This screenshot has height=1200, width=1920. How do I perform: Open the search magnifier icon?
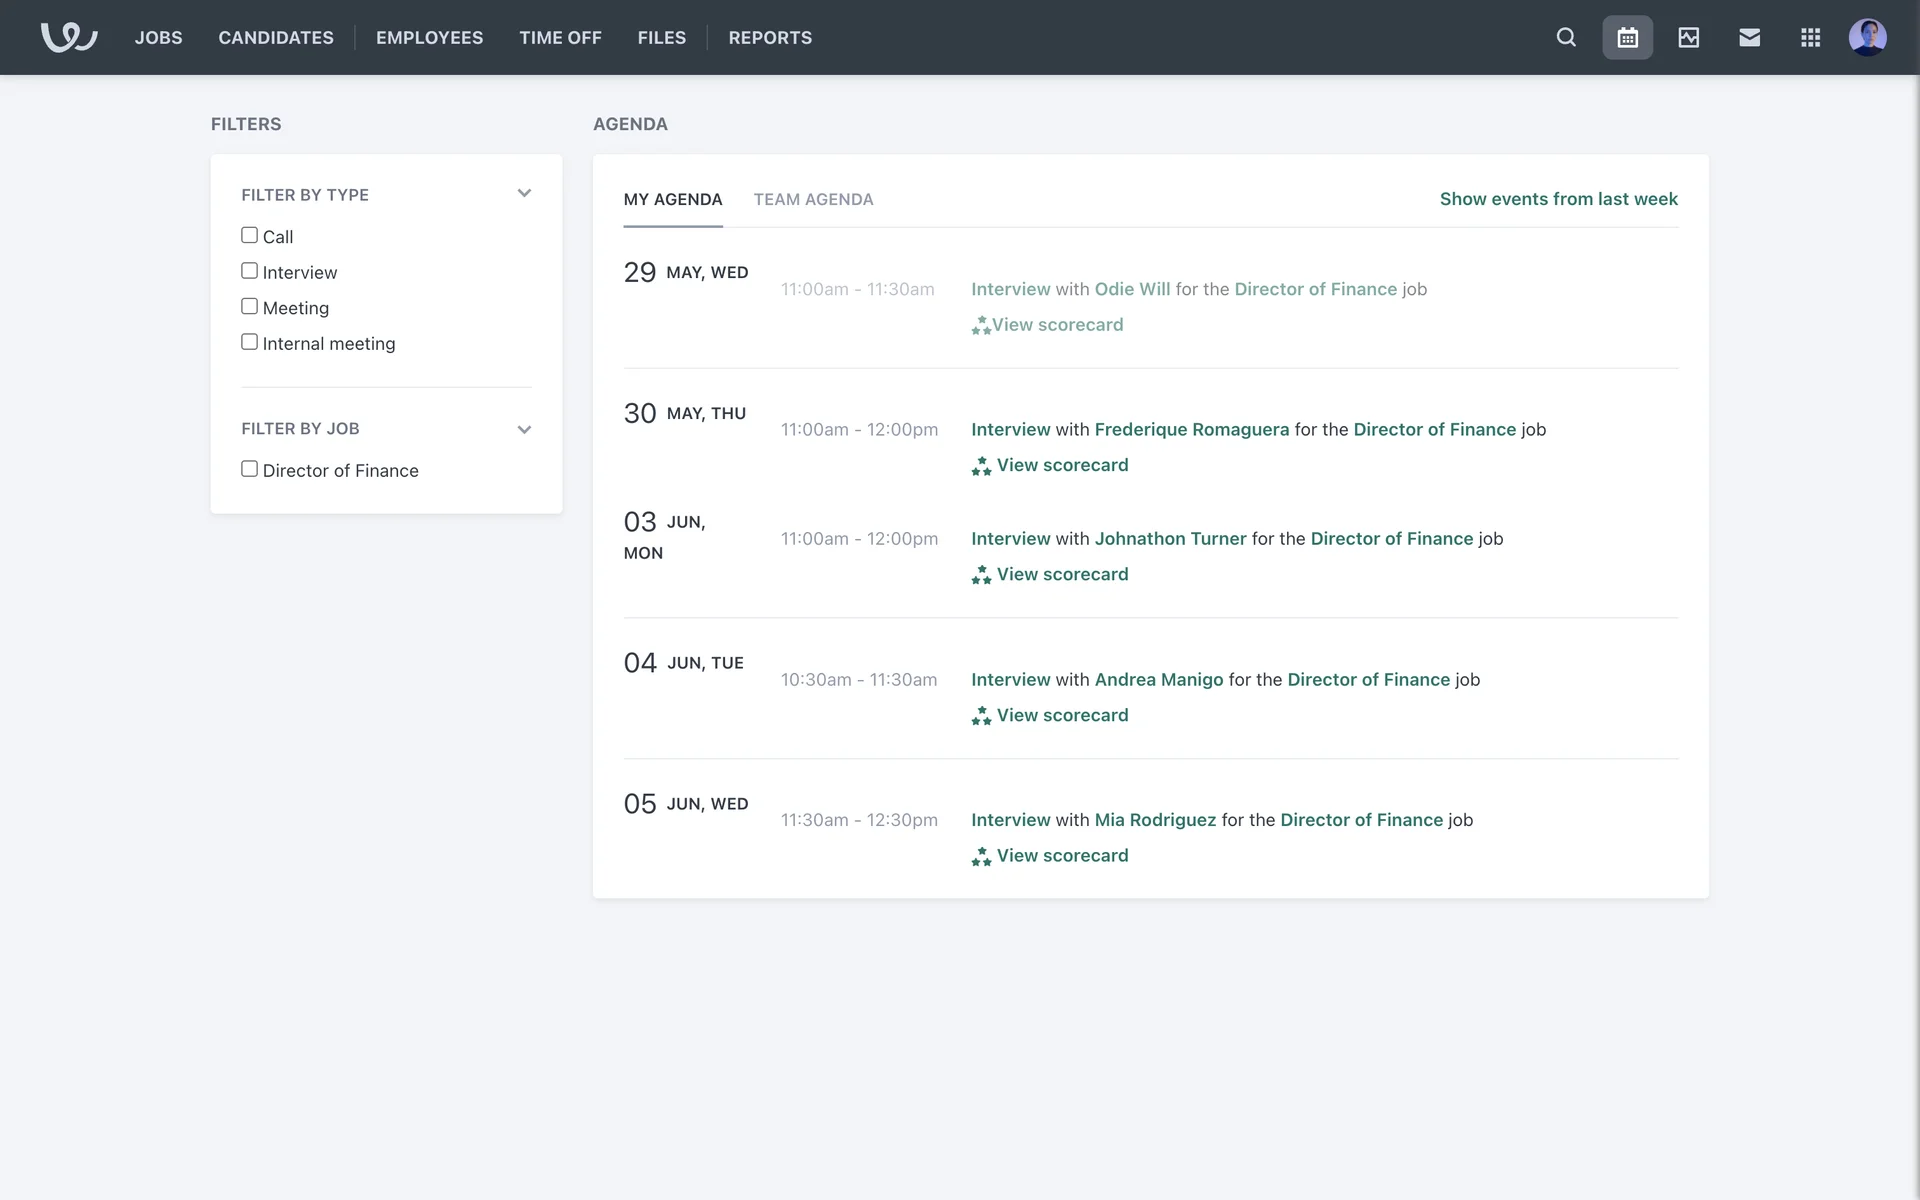point(1566,37)
